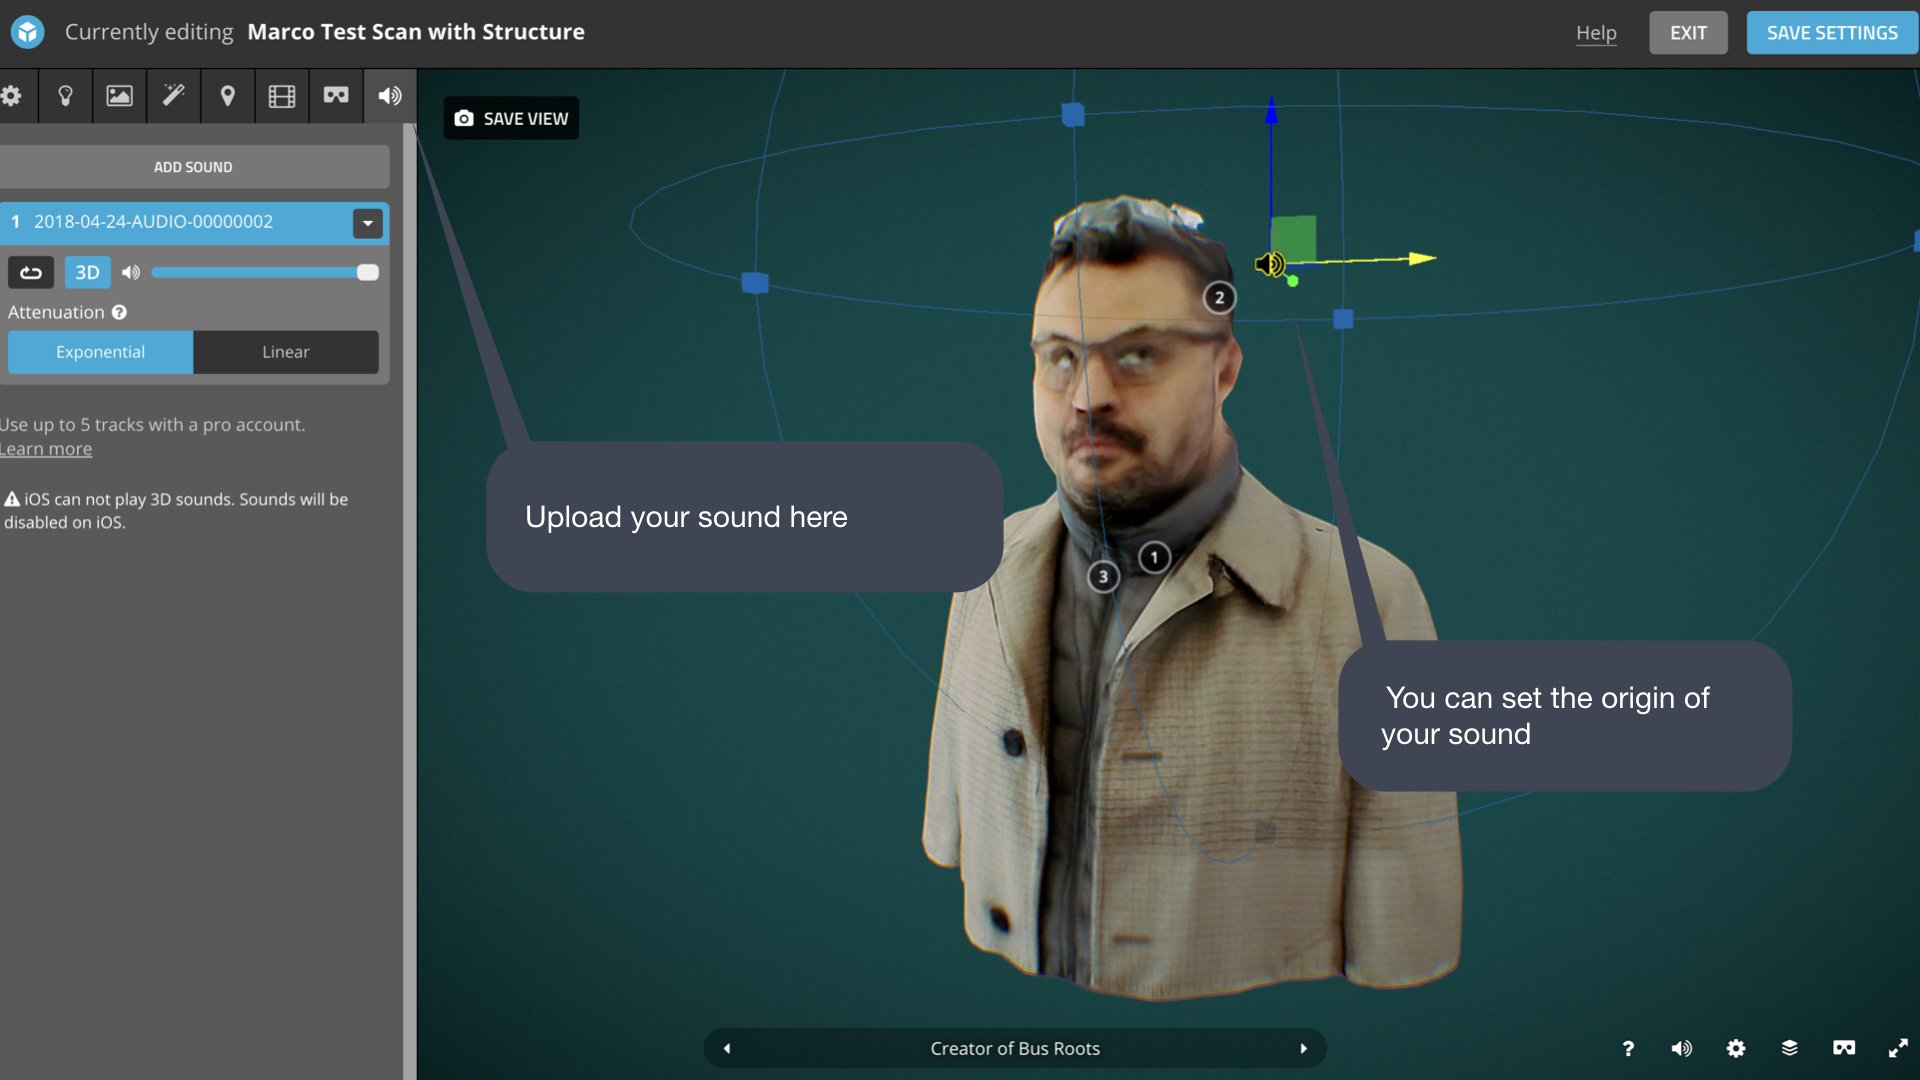Image resolution: width=1920 pixels, height=1080 pixels.
Task: Click the Sketchfab logo
Action: [28, 32]
